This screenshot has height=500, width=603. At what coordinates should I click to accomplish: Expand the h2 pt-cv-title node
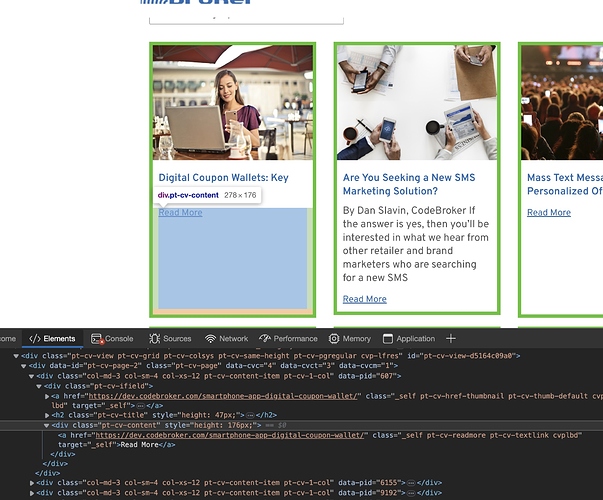click(47, 415)
